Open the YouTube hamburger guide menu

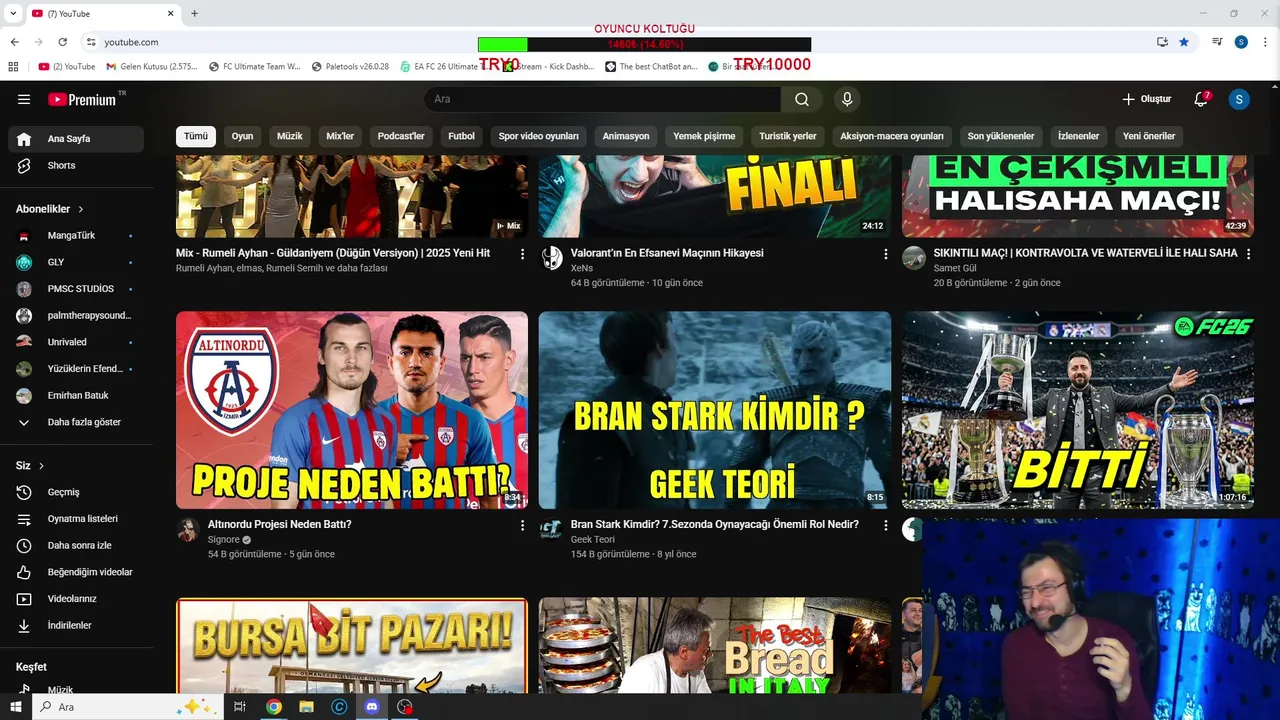(x=24, y=99)
